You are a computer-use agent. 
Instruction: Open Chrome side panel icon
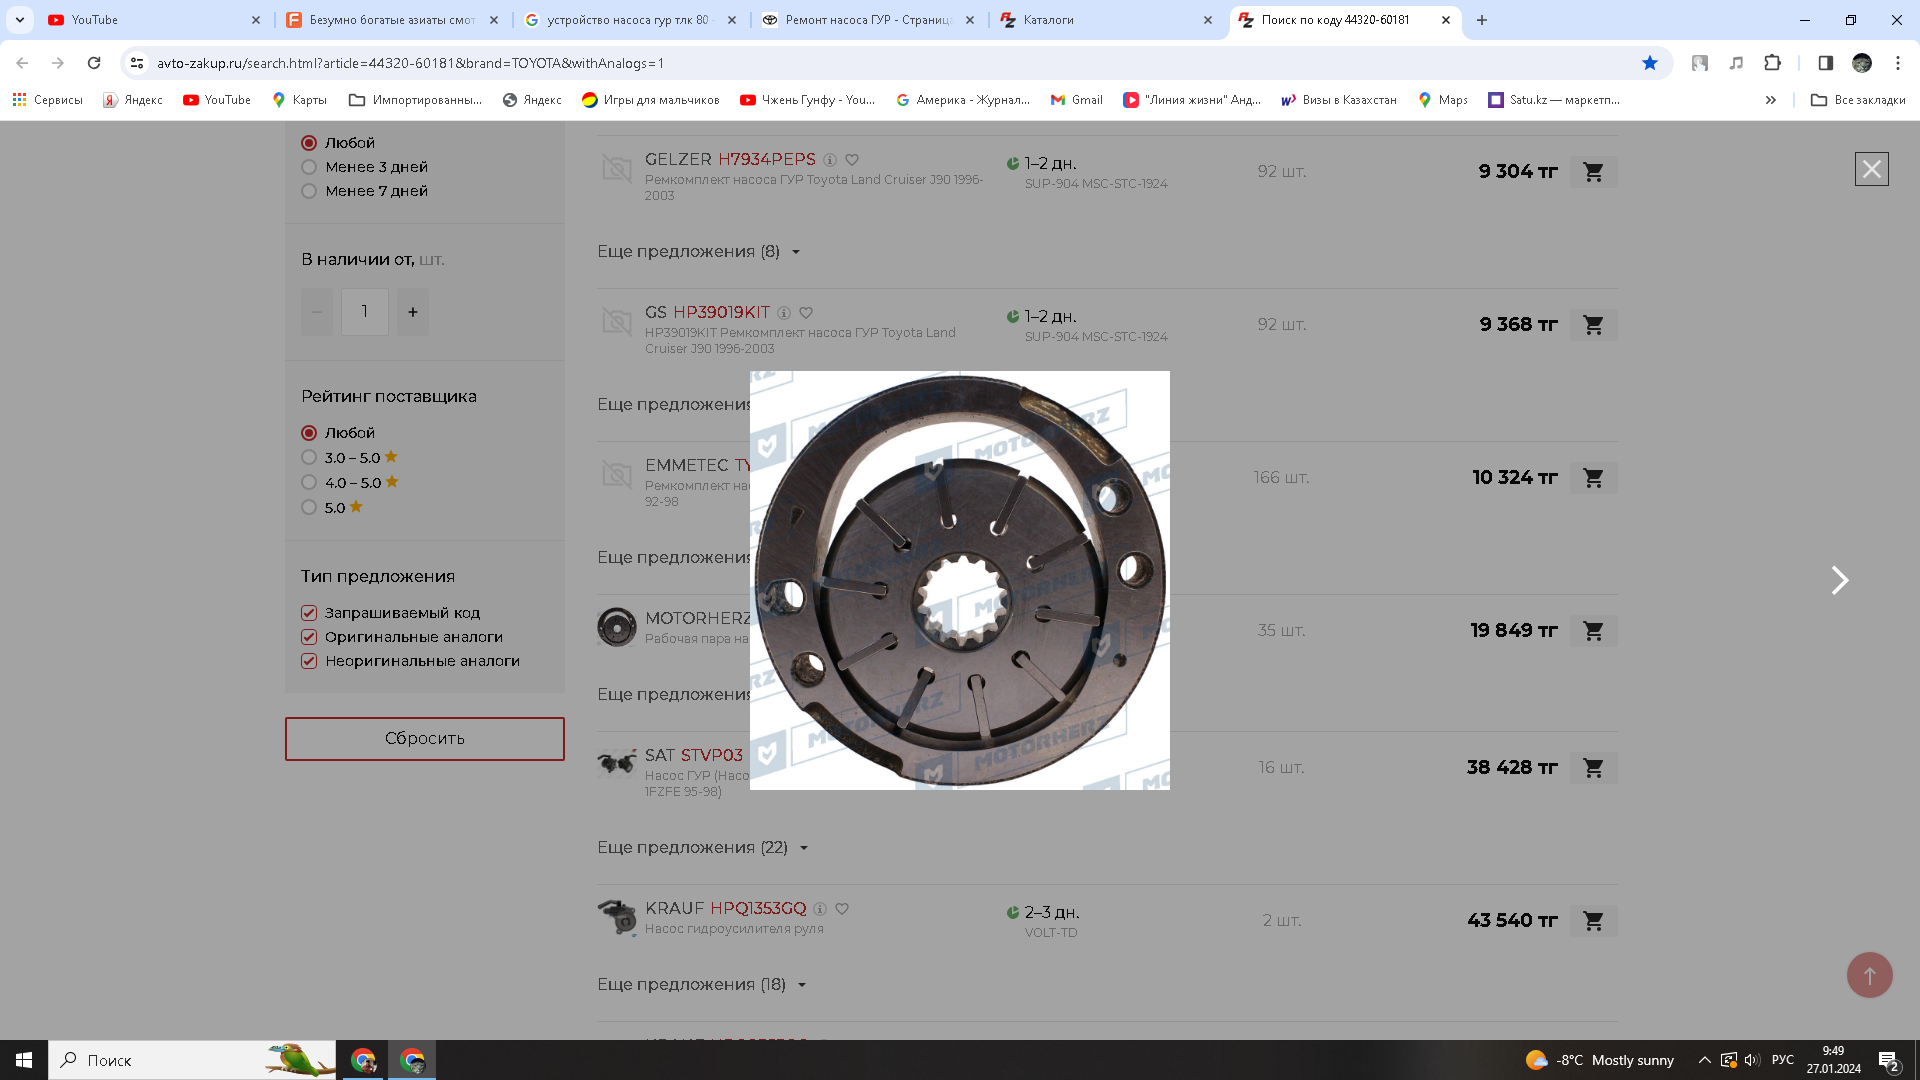[1825, 63]
